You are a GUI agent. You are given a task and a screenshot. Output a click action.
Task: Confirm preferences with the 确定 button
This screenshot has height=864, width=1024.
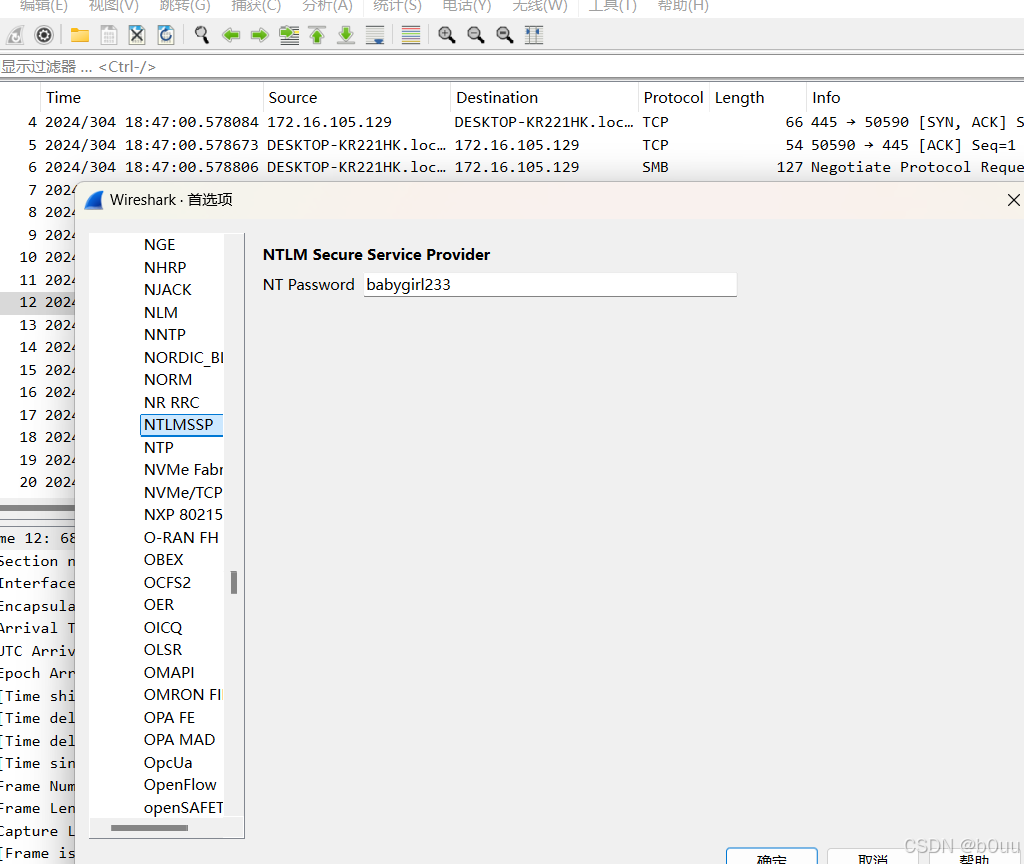[x=771, y=857]
